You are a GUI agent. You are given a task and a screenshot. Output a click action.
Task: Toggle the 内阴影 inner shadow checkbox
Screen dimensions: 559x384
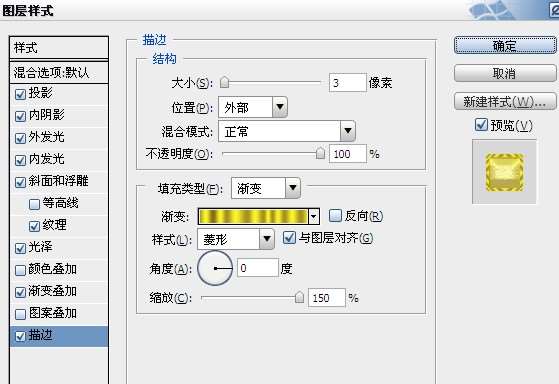click(20, 116)
